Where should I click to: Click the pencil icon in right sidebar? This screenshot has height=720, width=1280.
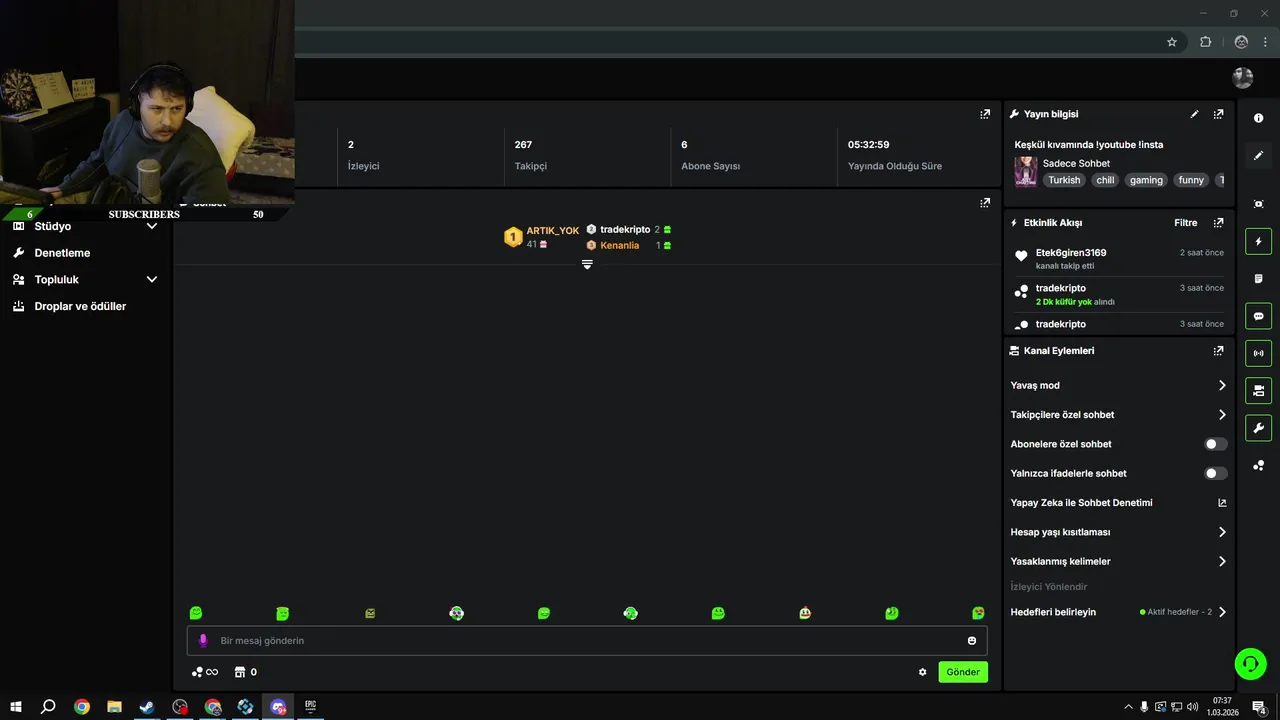pos(1258,155)
